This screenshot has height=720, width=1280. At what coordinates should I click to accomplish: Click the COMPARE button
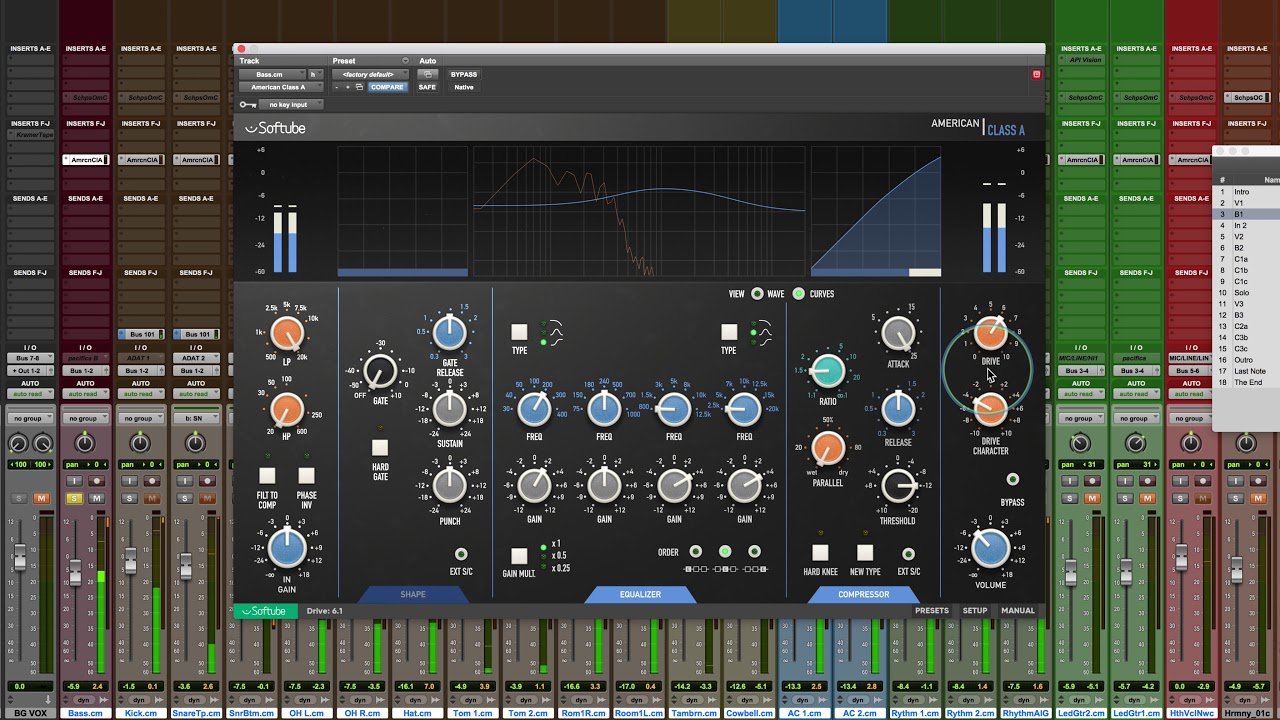click(387, 87)
